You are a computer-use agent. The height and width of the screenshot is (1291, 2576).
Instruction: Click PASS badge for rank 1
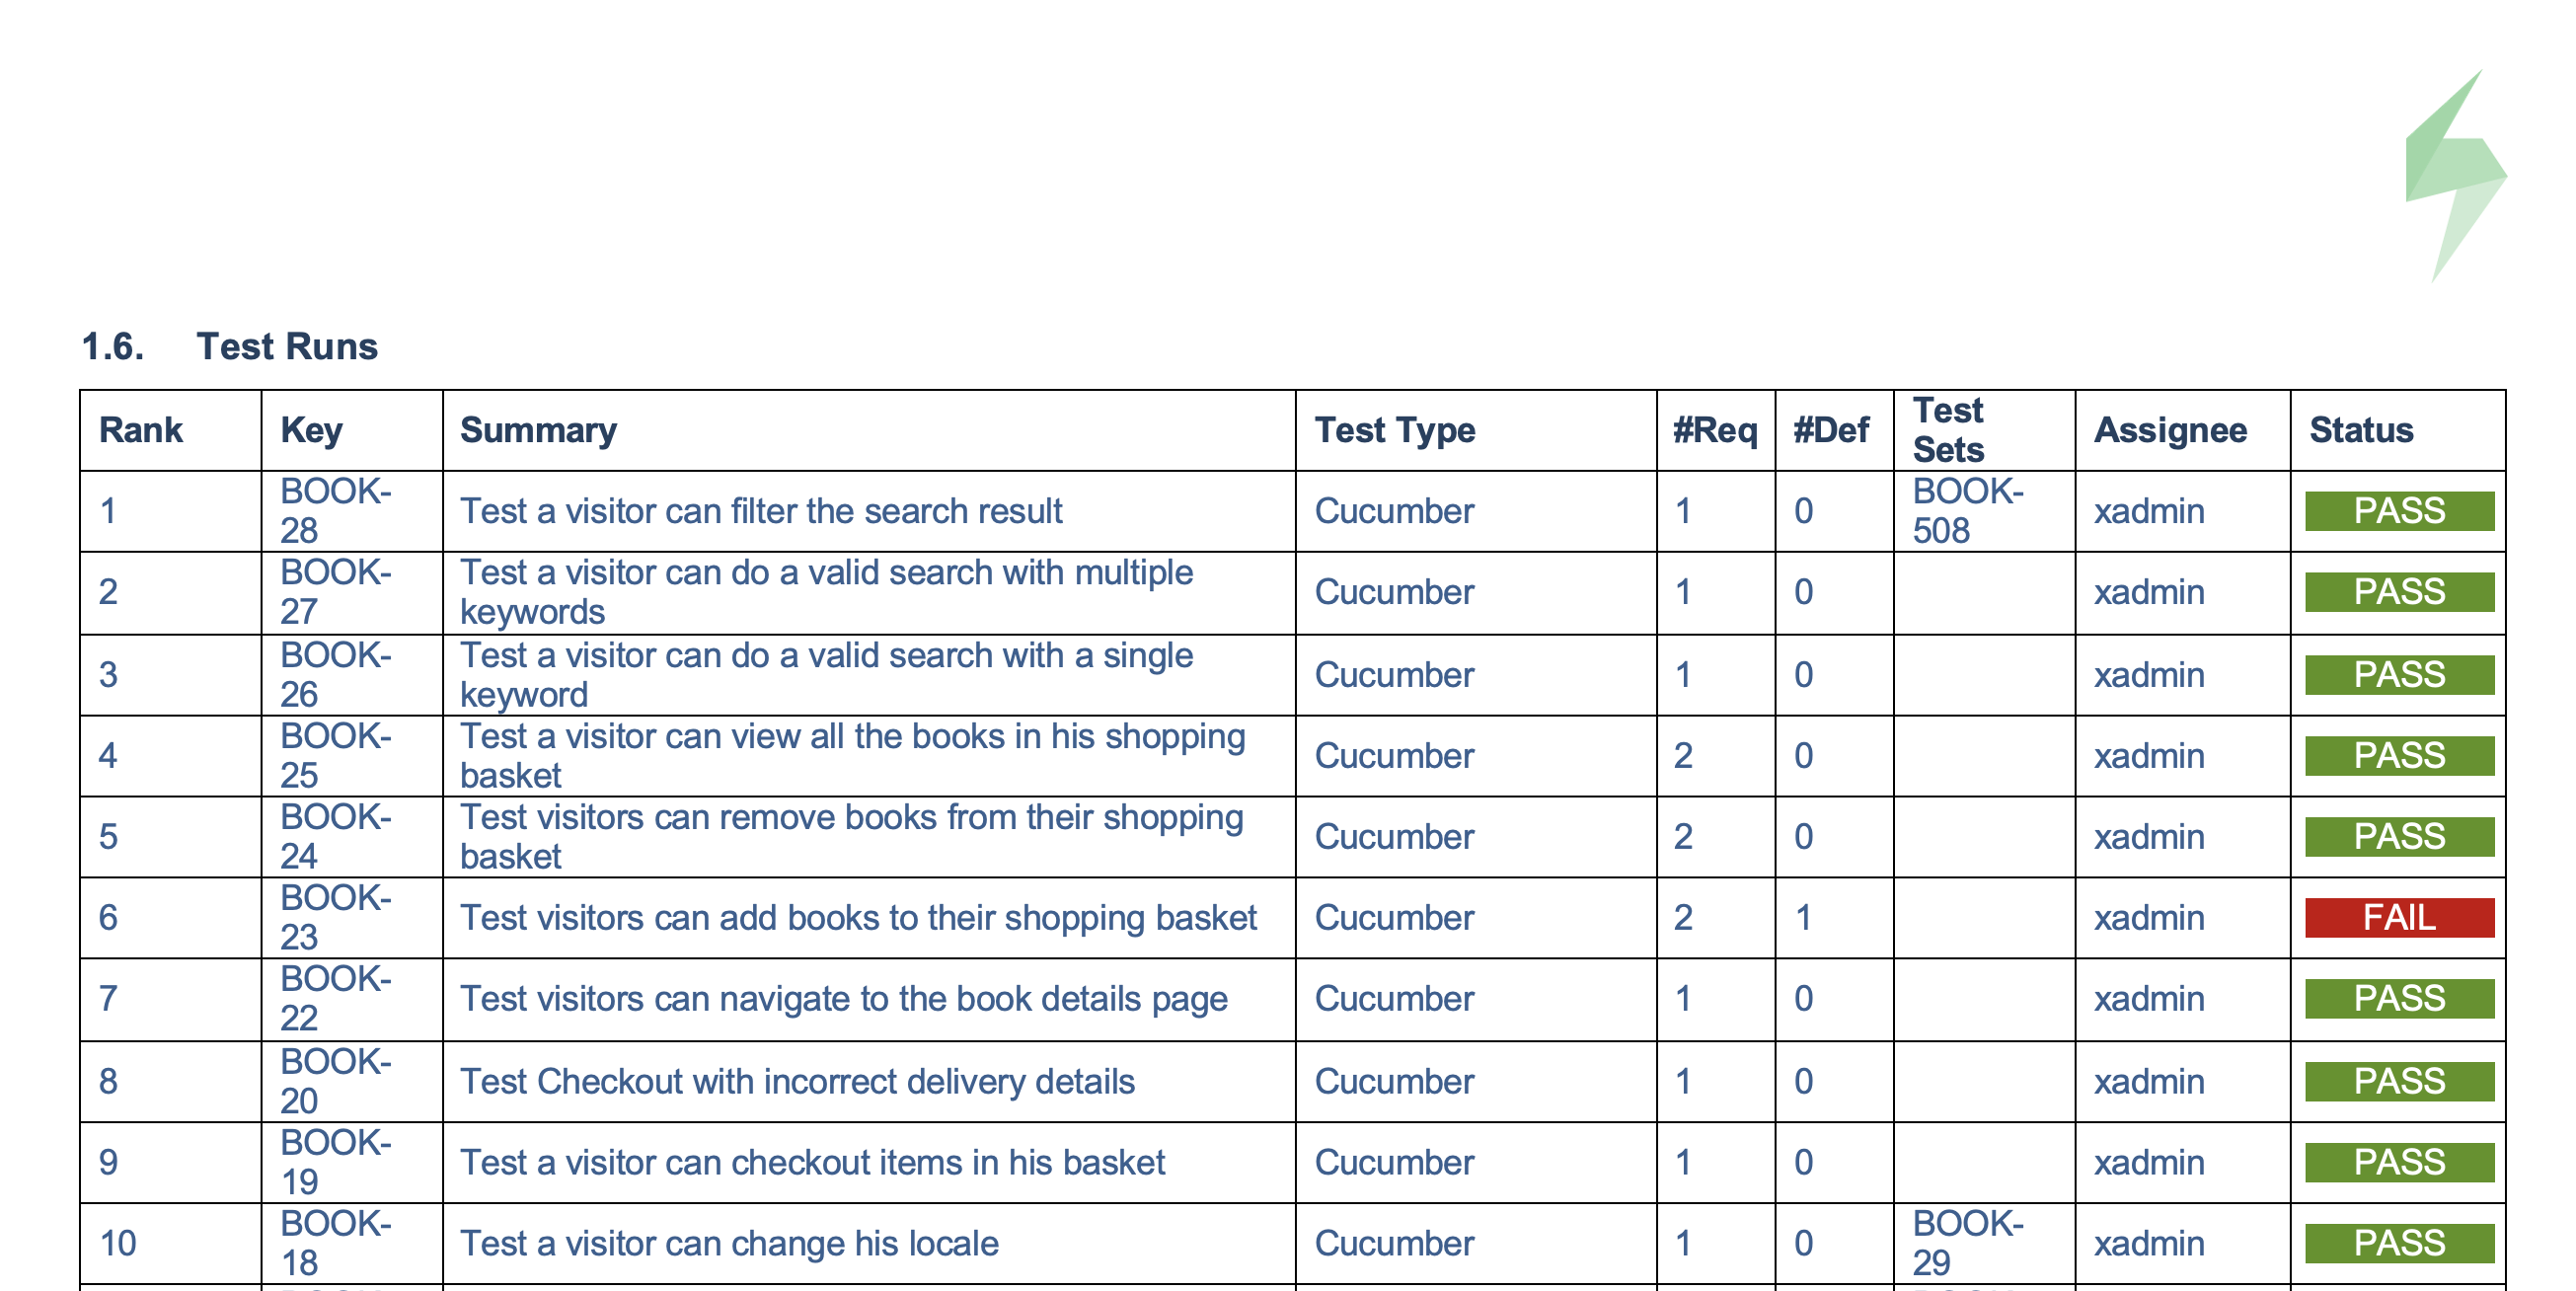(x=2399, y=511)
